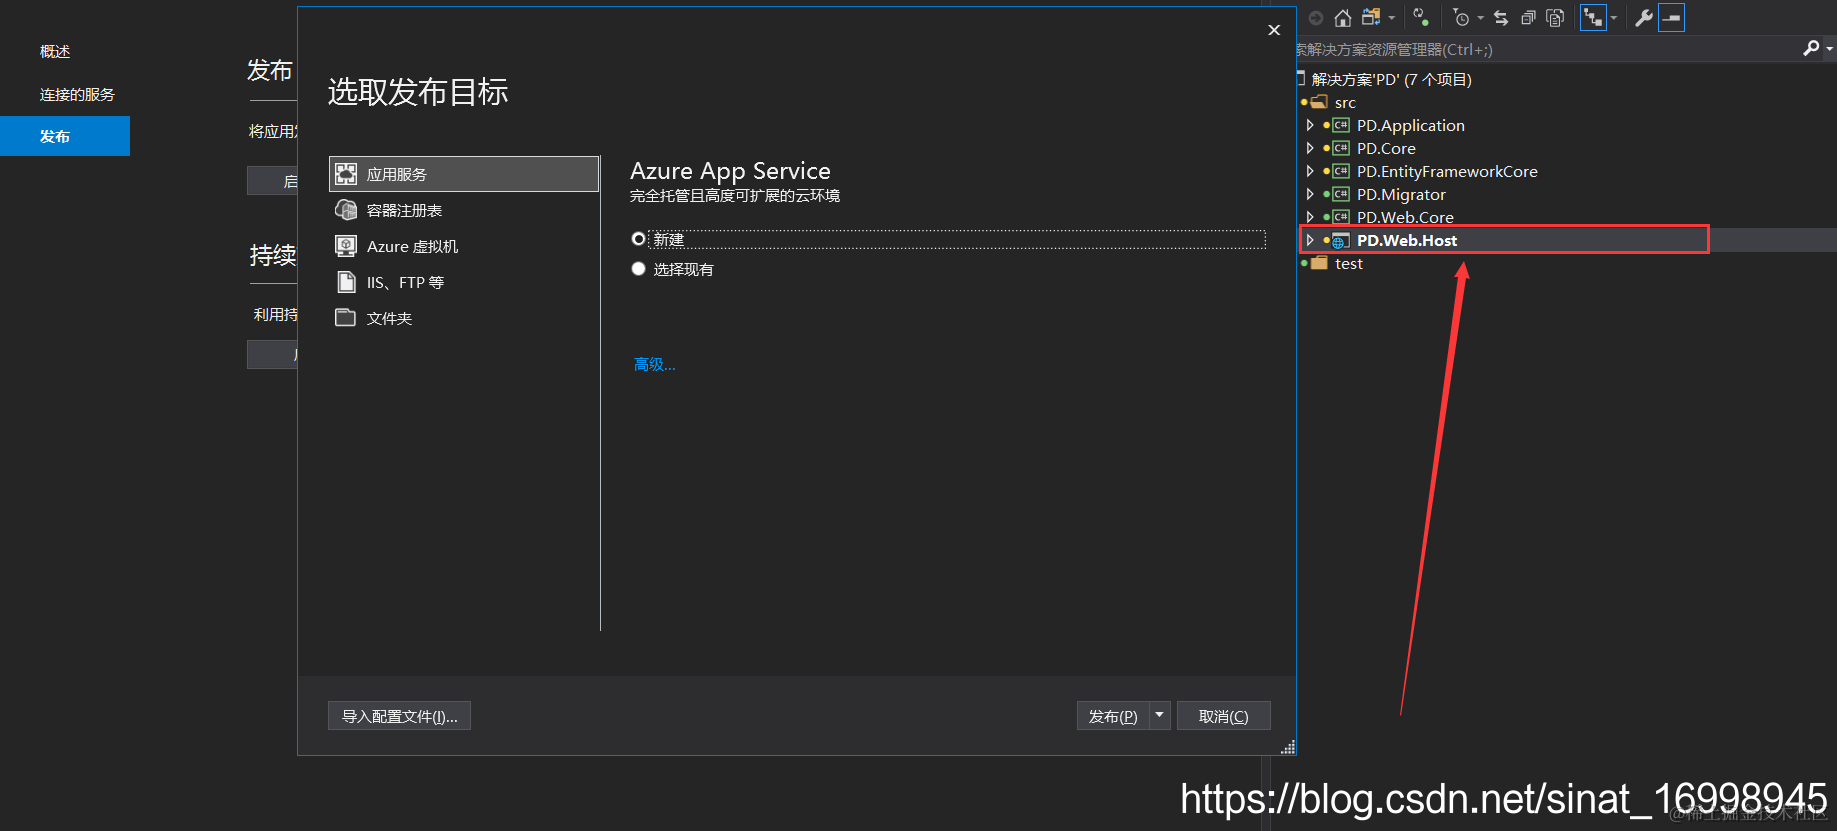Click the sync with active document arrows icon

(1501, 18)
